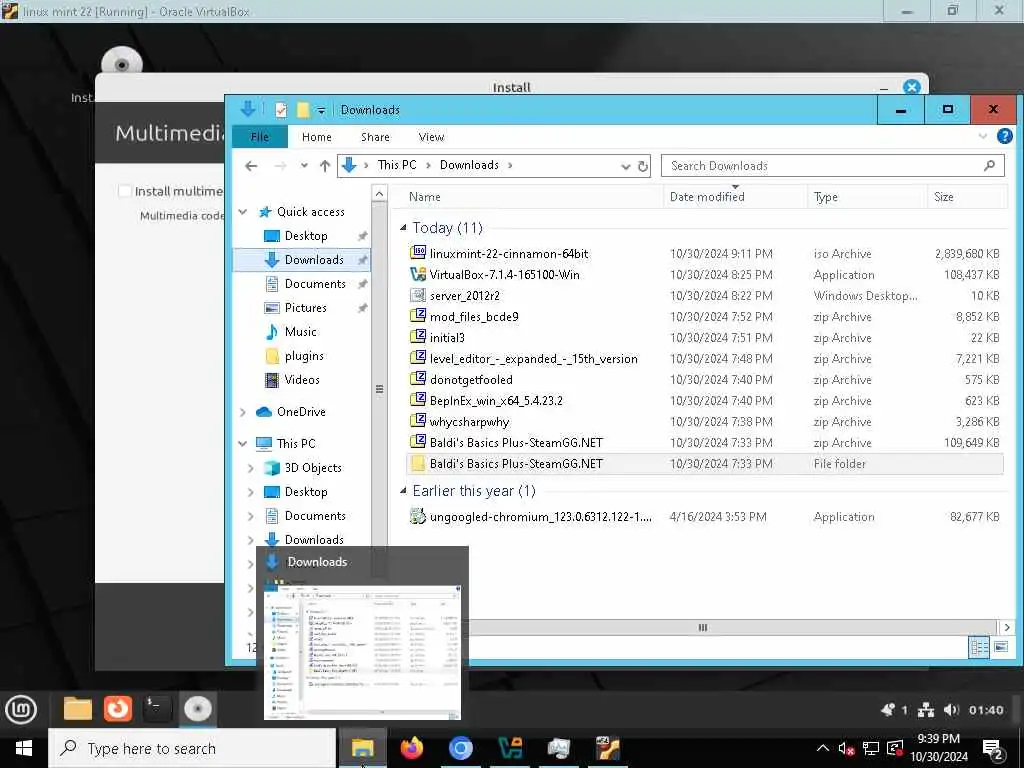Open Music in the navigation pane
Screen dimensions: 1024x768
[x=300, y=332]
